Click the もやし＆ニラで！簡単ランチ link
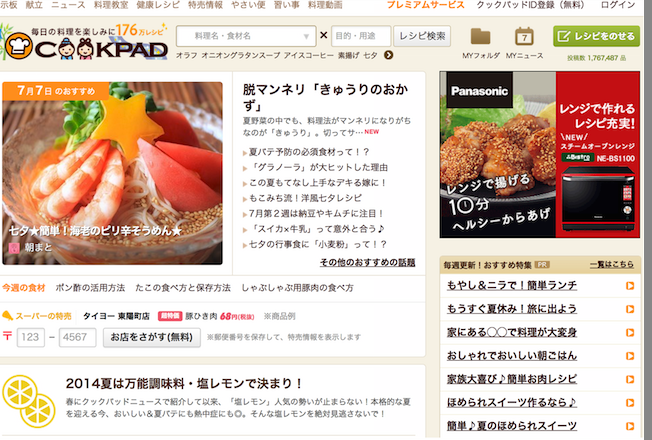The width and height of the screenshot is (652, 440). [512, 286]
